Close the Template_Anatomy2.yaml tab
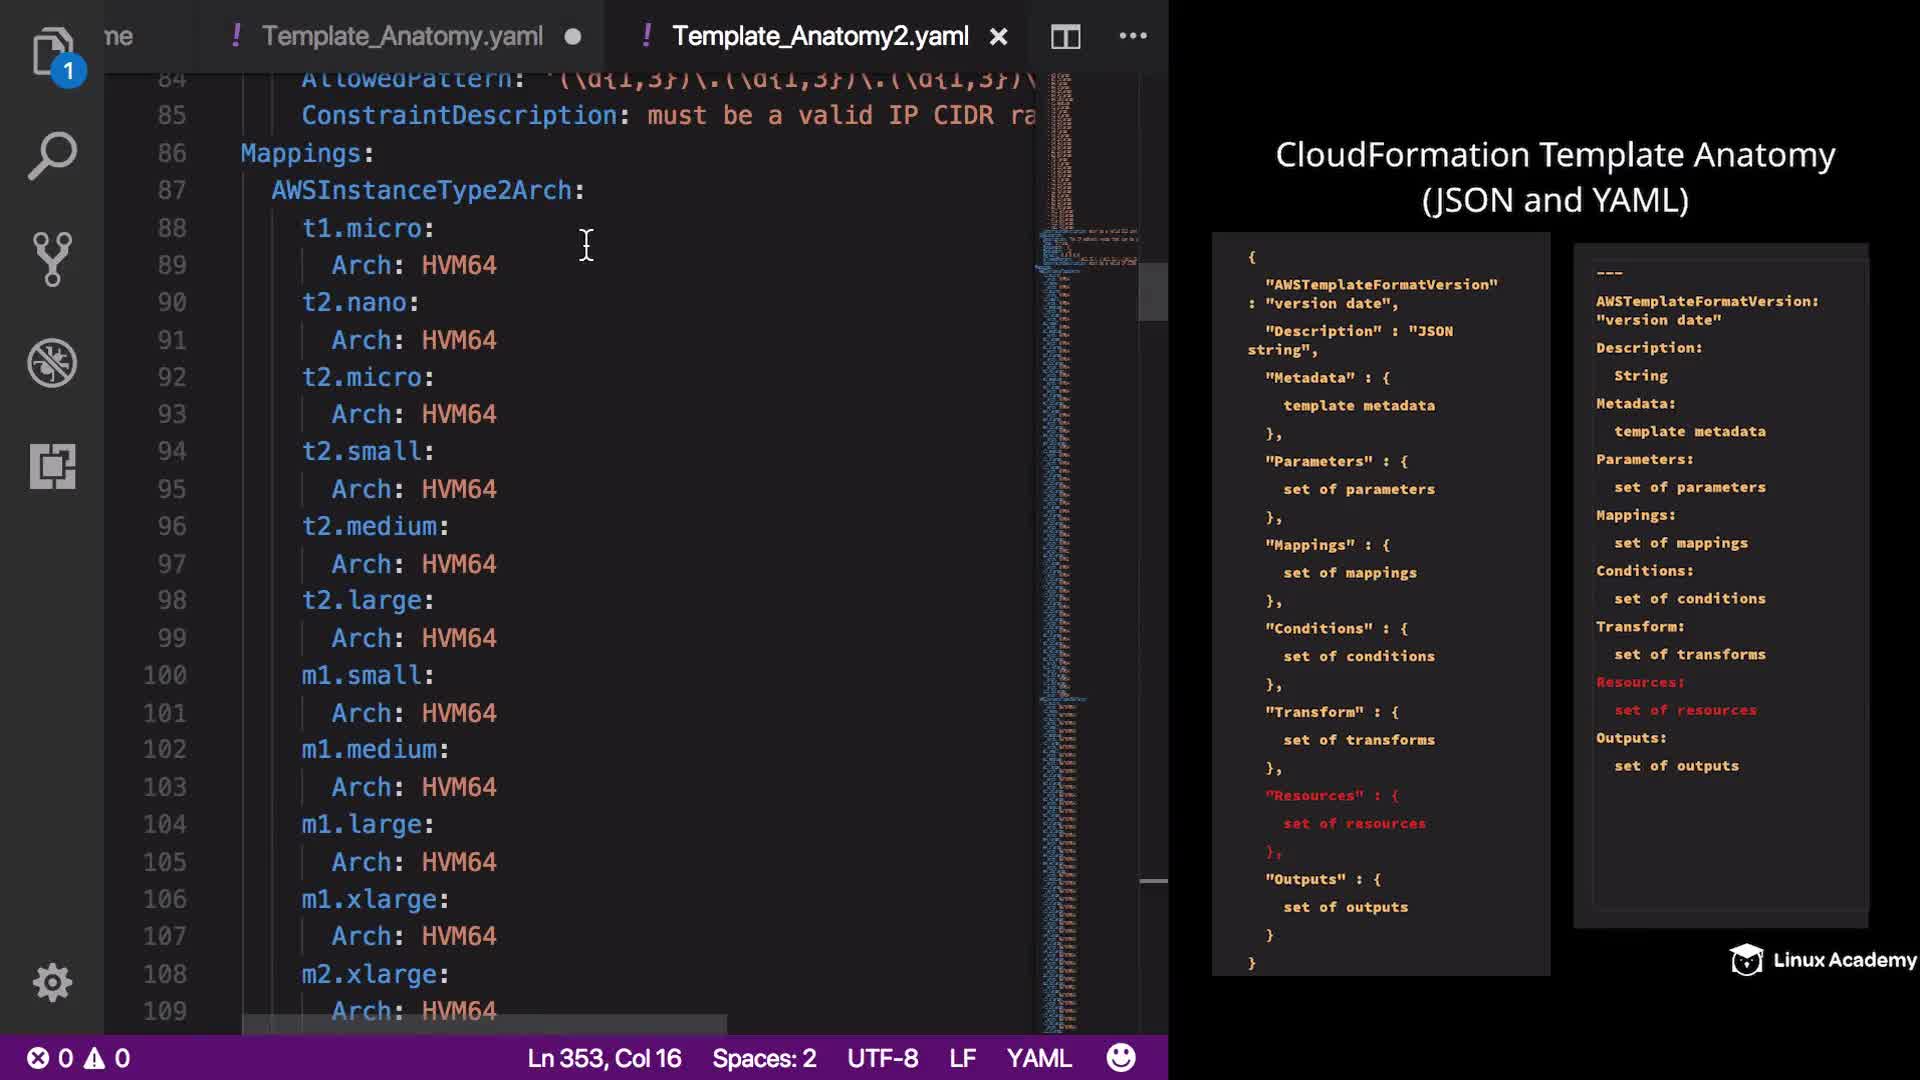Screen dimensions: 1920x1080 click(x=998, y=37)
